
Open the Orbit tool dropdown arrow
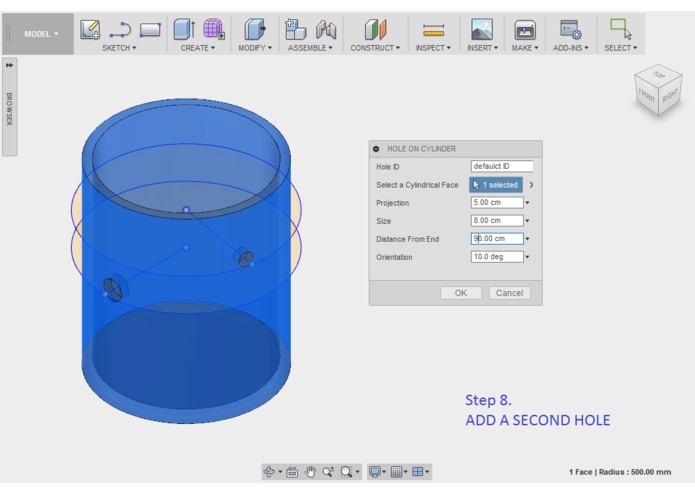[280, 472]
